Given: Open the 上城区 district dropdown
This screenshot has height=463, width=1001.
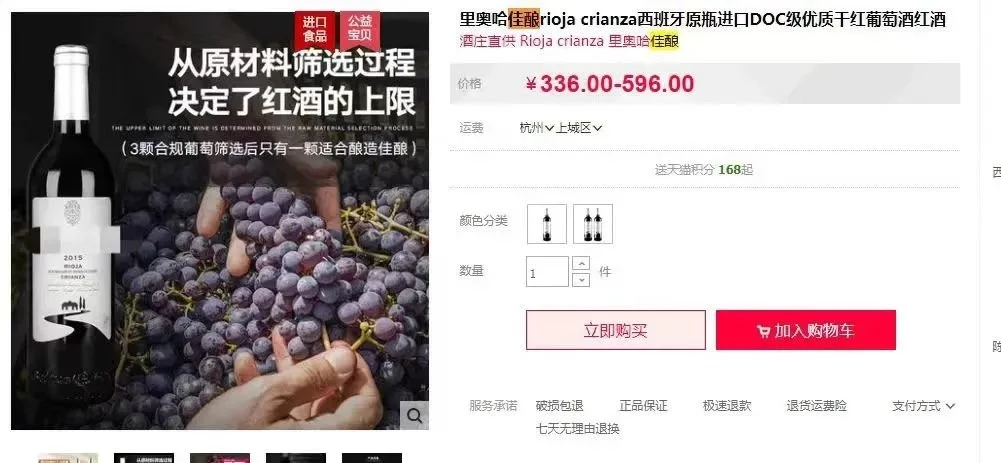Looking at the screenshot, I should coord(578,128).
